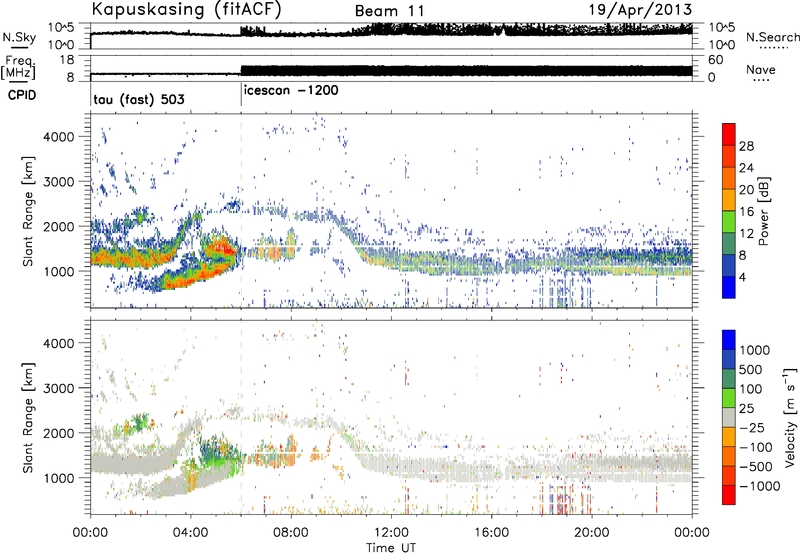Viewport: 800px width, 554px height.
Task: Click the red bottom swatch of Velocity color bar
Action: pyautogui.click(x=729, y=495)
